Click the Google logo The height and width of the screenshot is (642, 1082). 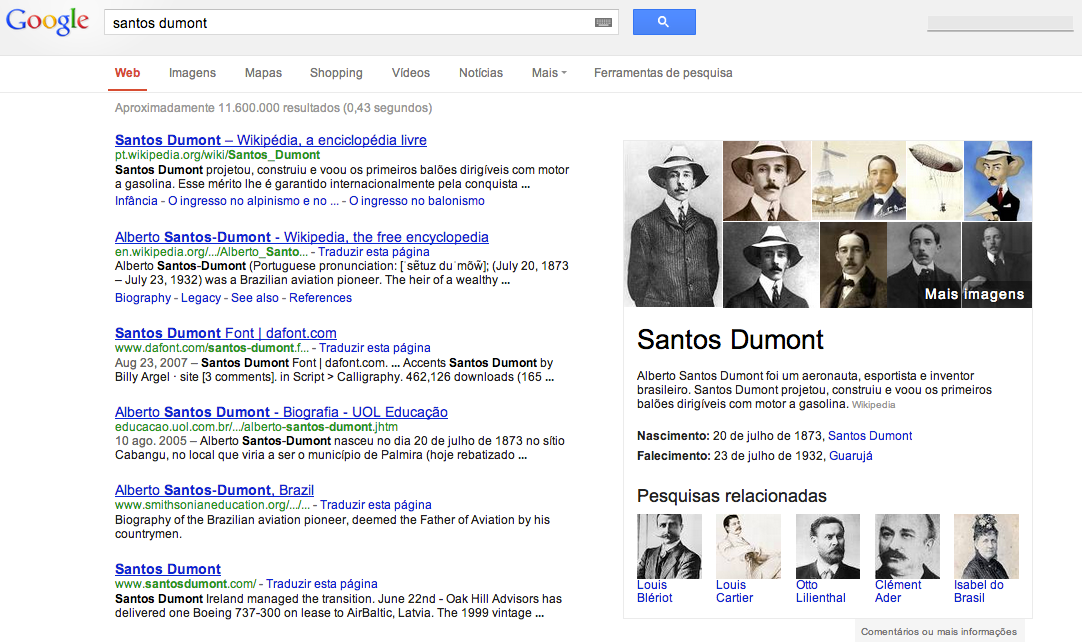point(47,22)
